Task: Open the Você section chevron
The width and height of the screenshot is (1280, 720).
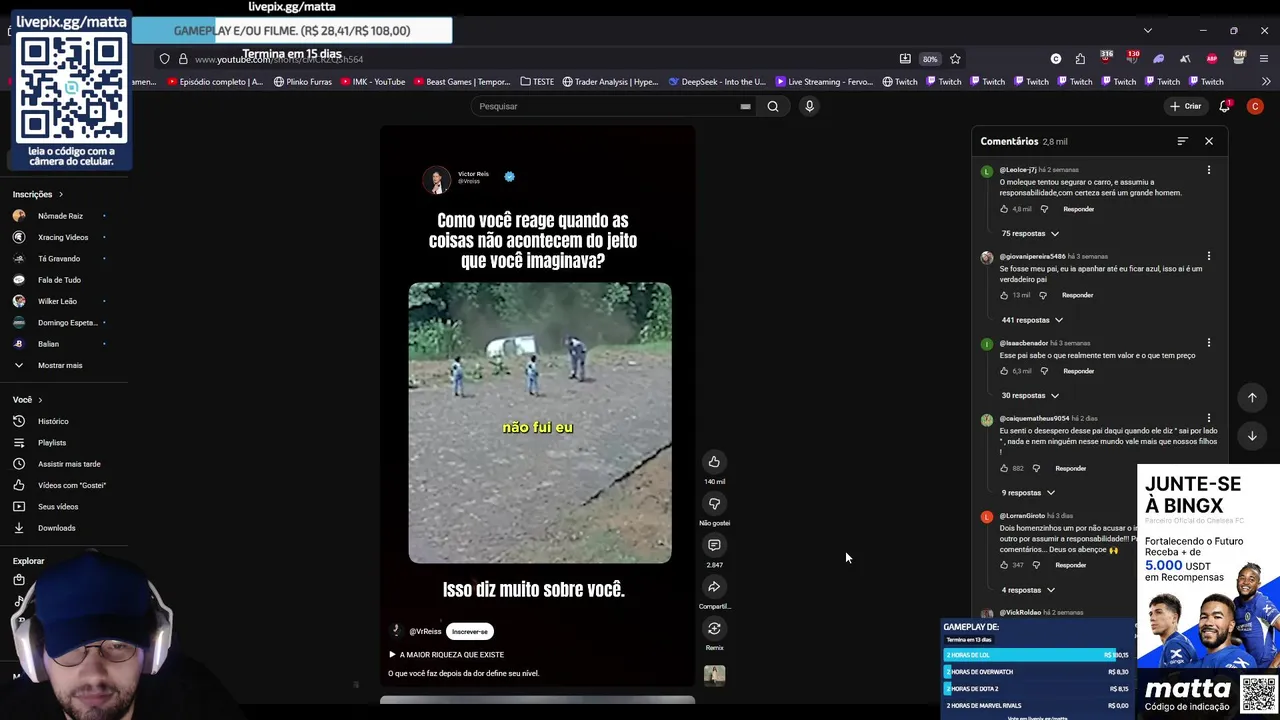Action: 40,400
